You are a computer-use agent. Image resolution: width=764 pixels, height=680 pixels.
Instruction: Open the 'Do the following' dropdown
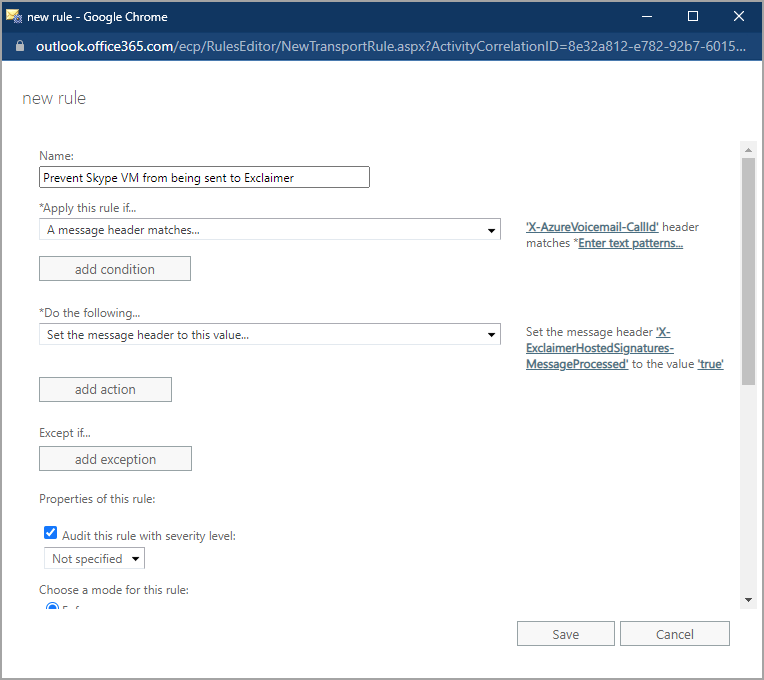coord(270,335)
